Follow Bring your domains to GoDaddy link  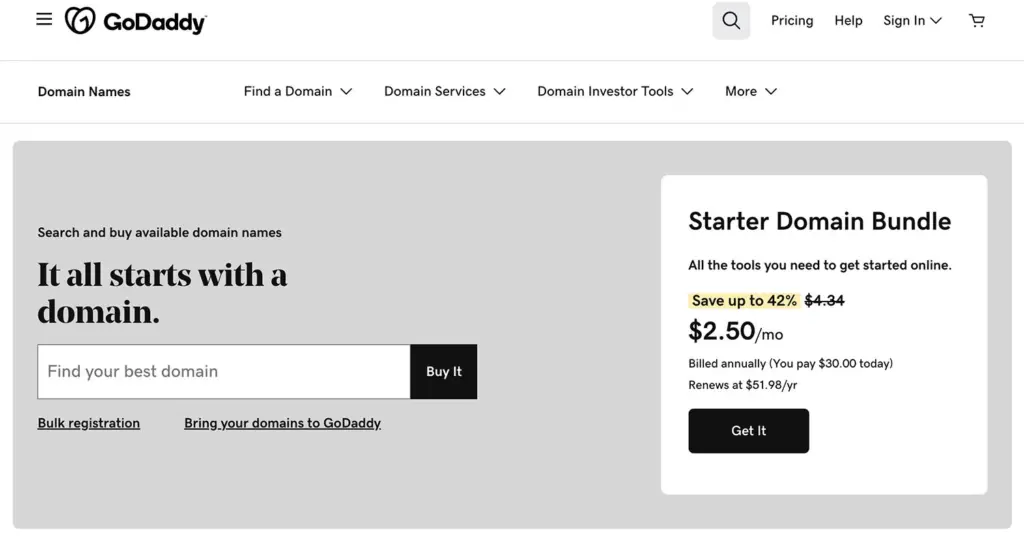282,423
